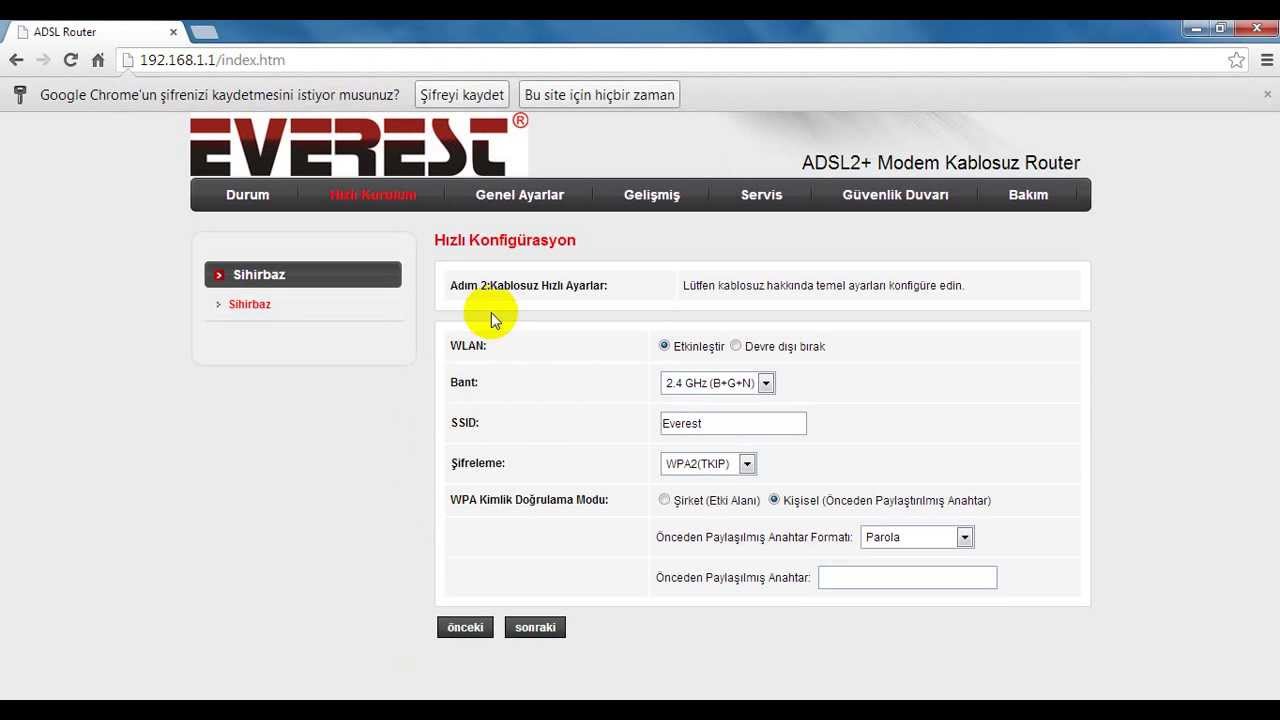Viewport: 1280px width, 720px height.
Task: Click the önceki button
Action: (x=465, y=627)
